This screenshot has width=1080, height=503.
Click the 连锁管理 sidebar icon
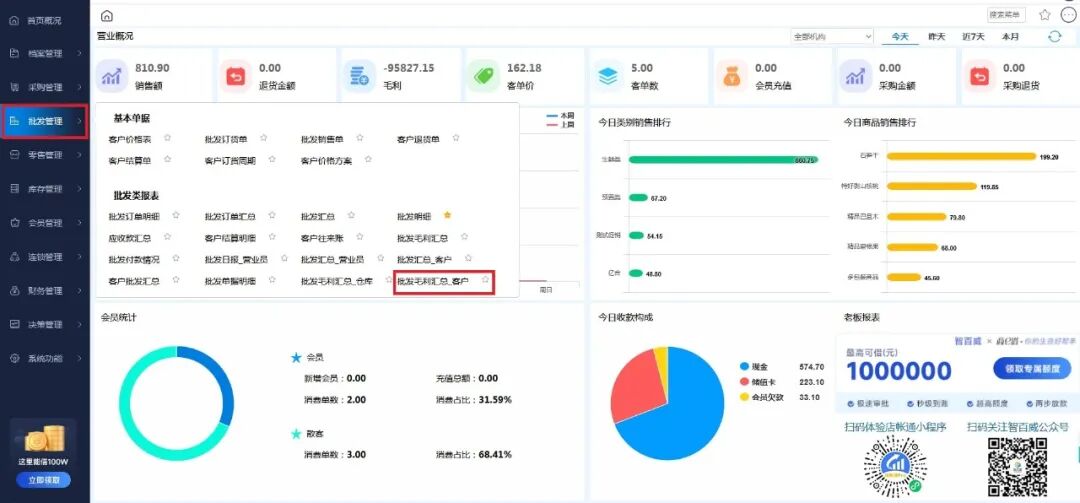pyautogui.click(x=14, y=257)
